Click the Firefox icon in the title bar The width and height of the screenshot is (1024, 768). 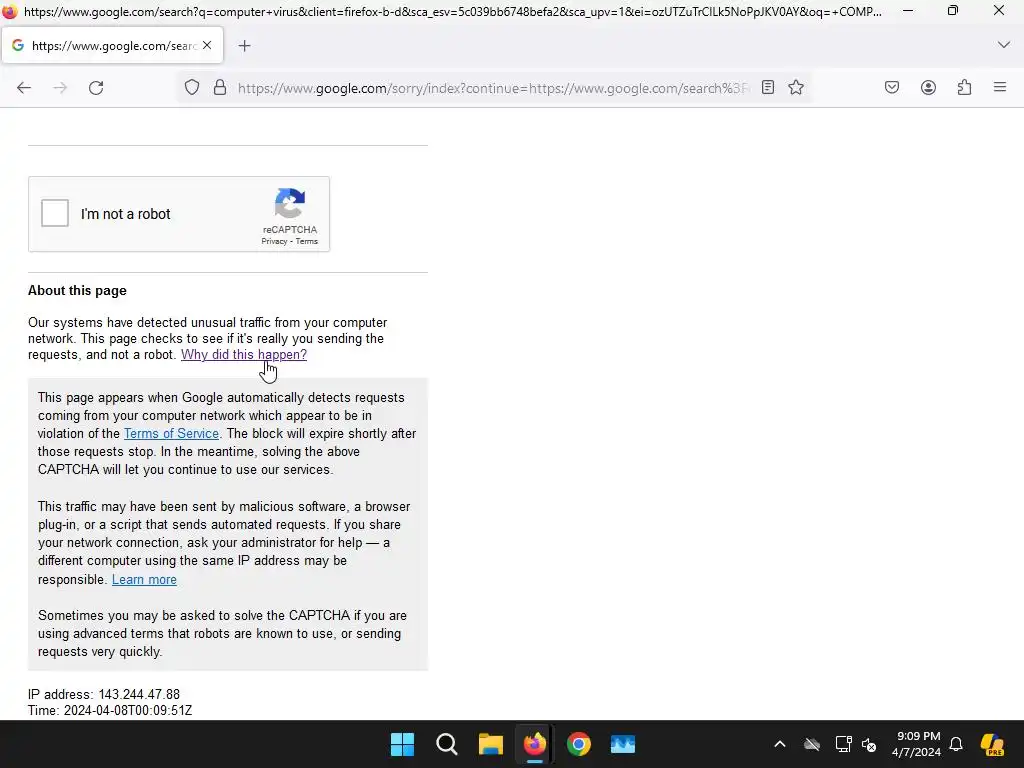point(10,11)
